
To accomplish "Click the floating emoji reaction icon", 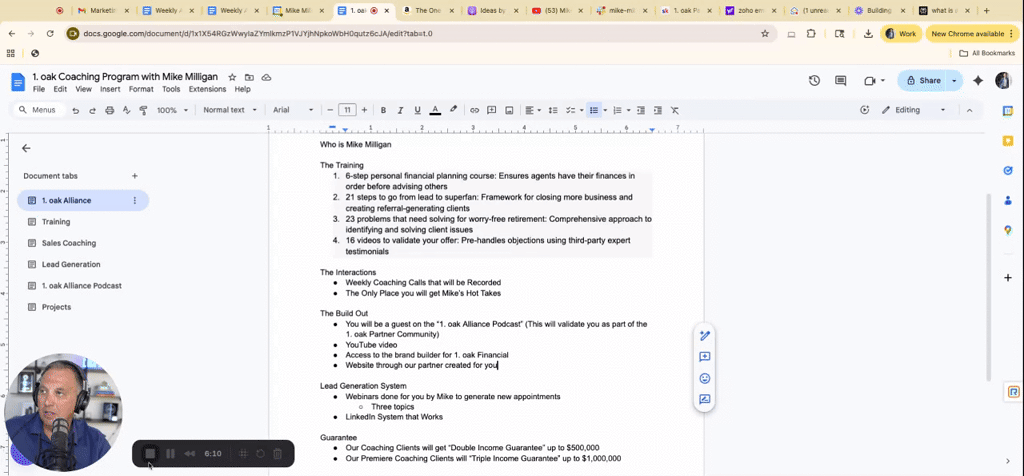I will (705, 378).
